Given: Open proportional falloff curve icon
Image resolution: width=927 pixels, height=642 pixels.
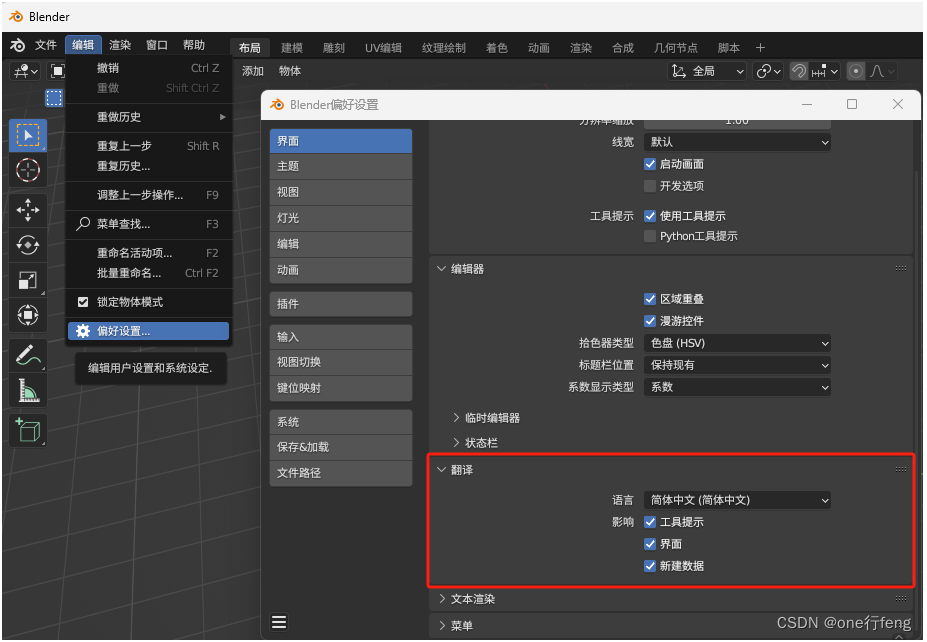Looking at the screenshot, I should (883, 72).
